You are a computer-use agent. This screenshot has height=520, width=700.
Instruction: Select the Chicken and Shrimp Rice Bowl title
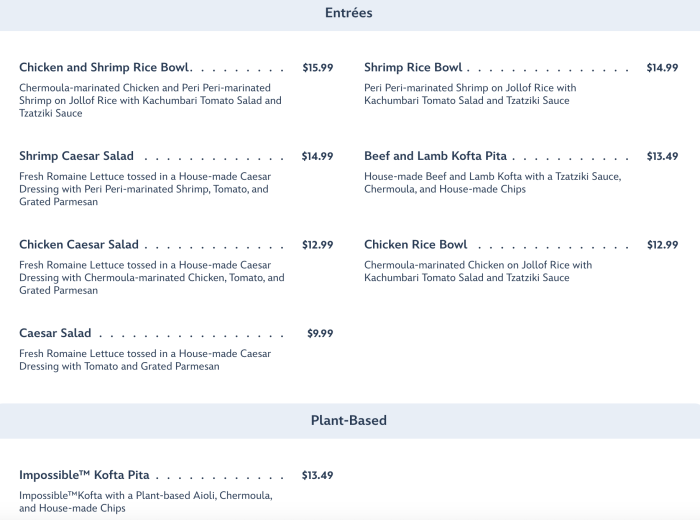(104, 68)
